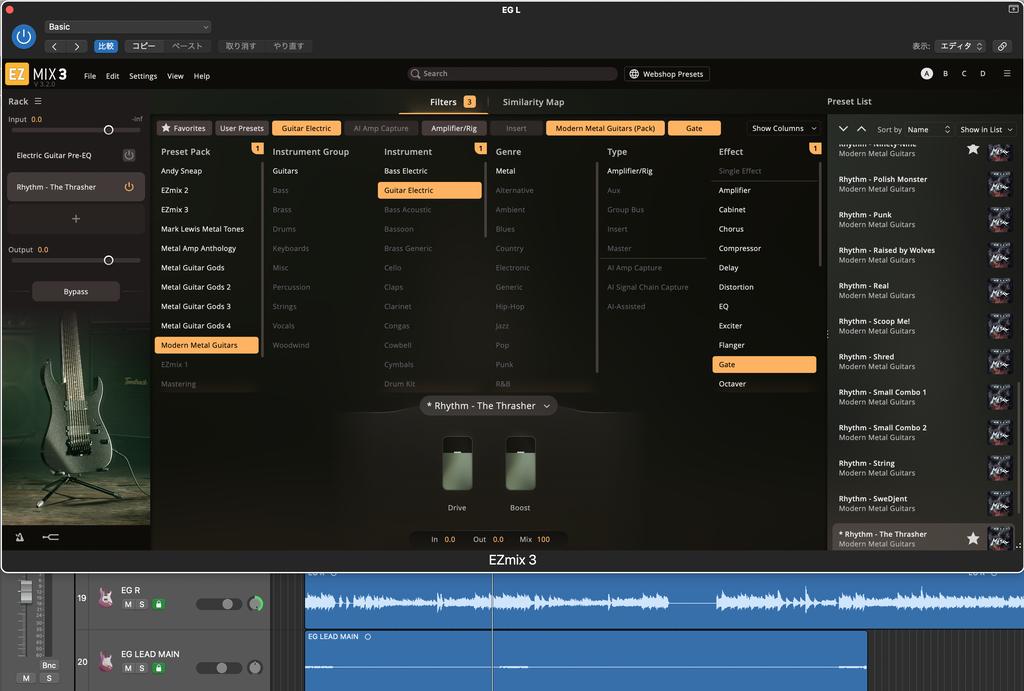The width and height of the screenshot is (1024, 691).
Task: Click the EG R track guitar icon
Action: coord(105,597)
